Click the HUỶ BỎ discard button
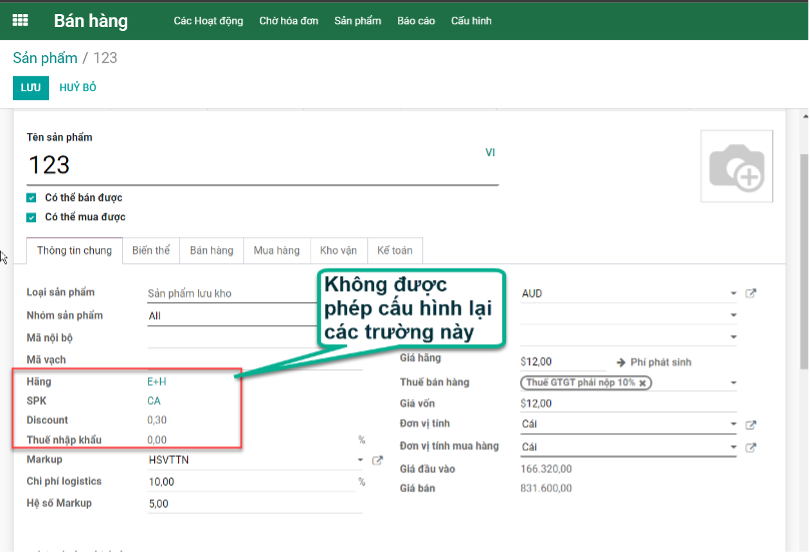The width and height of the screenshot is (810, 553). click(78, 88)
